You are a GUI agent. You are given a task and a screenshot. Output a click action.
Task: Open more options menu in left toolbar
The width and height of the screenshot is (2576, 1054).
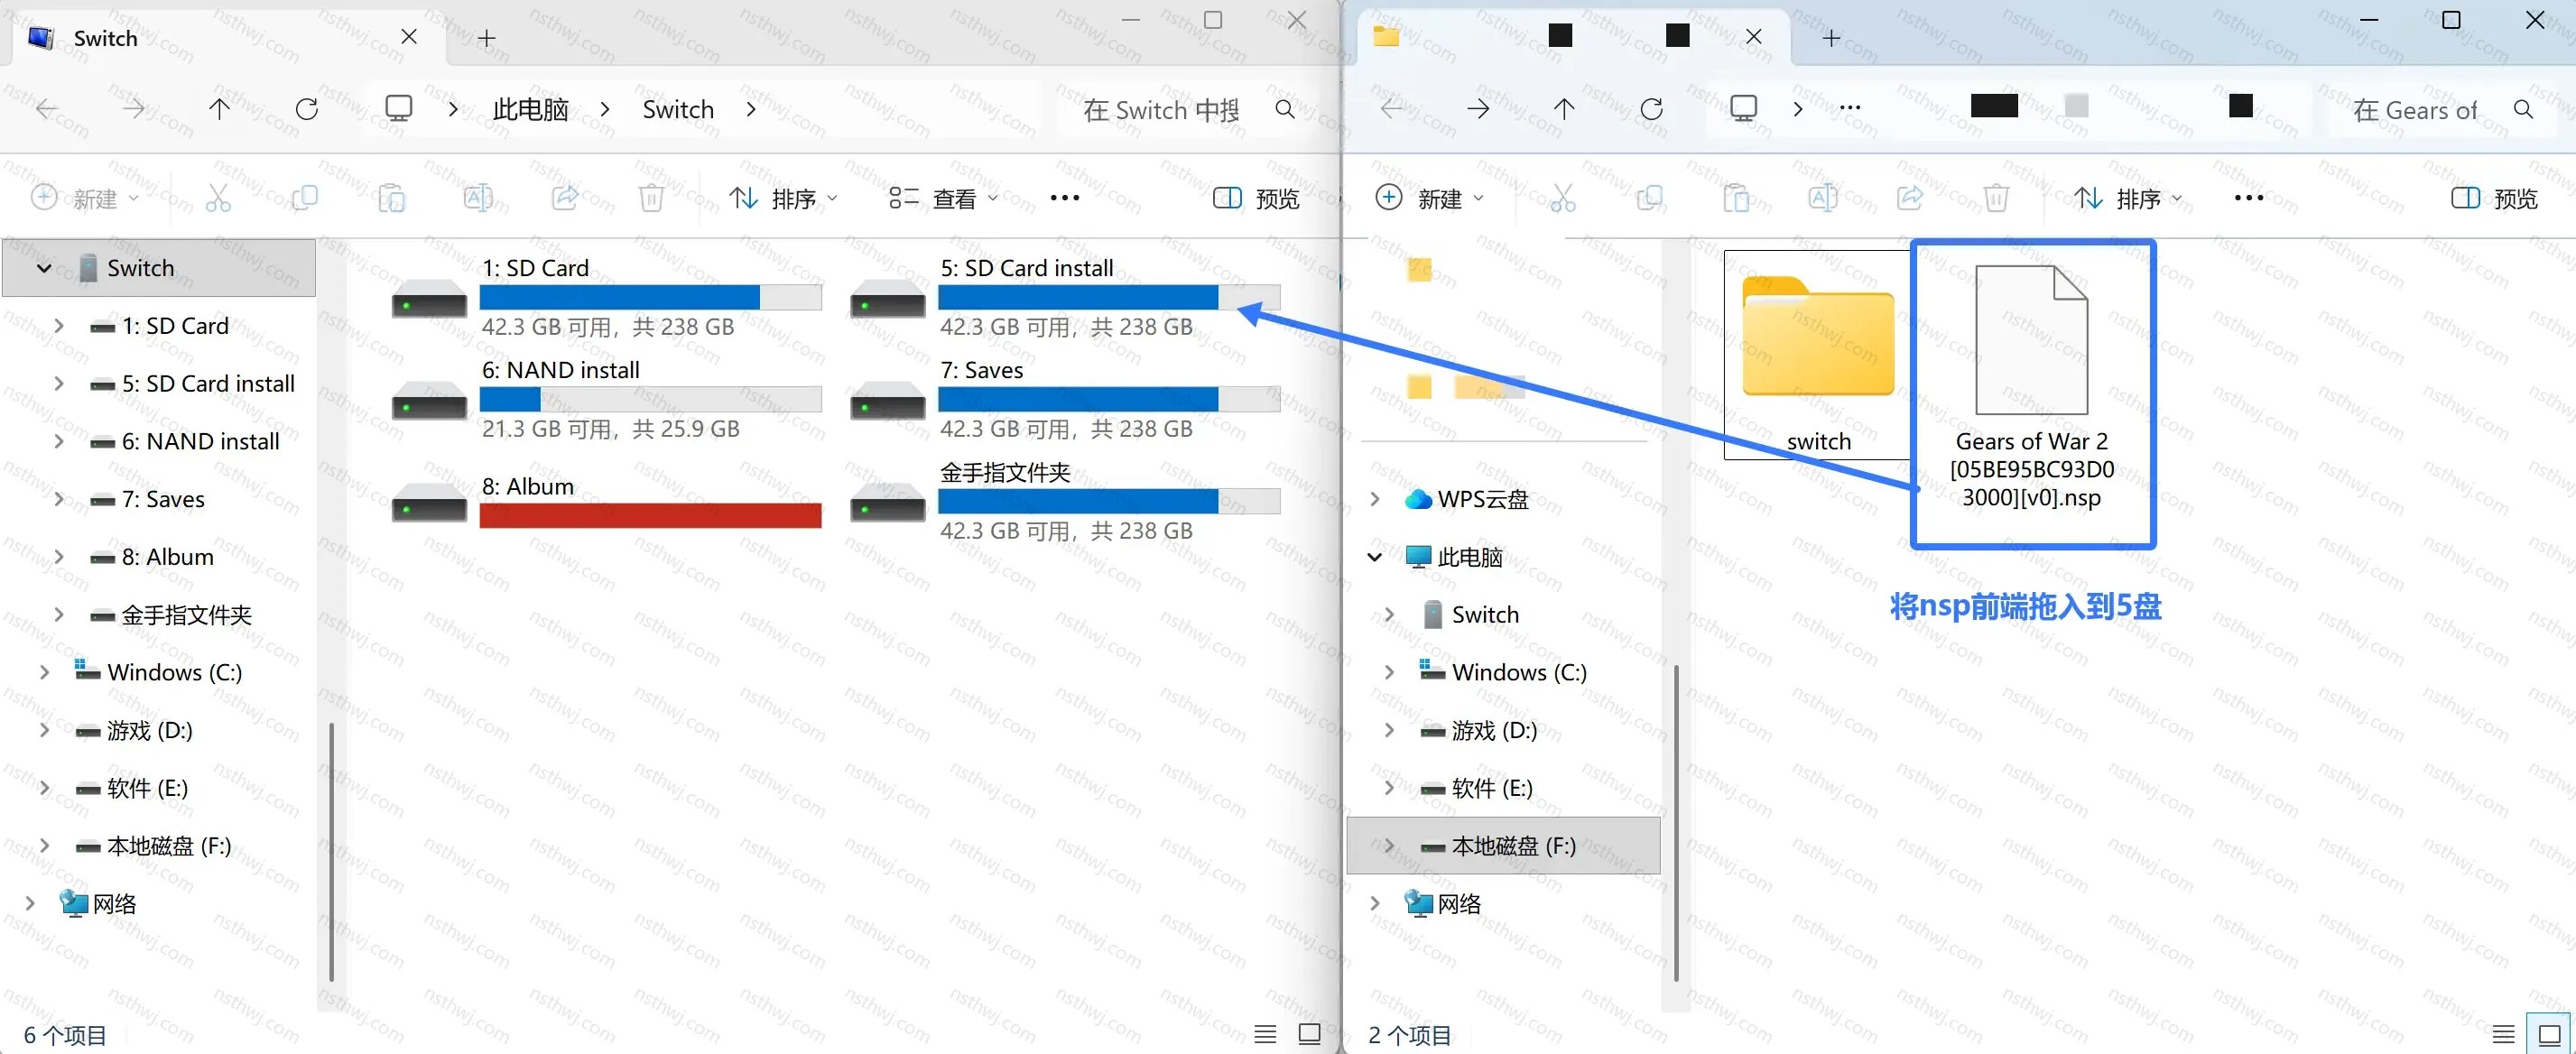point(1065,198)
